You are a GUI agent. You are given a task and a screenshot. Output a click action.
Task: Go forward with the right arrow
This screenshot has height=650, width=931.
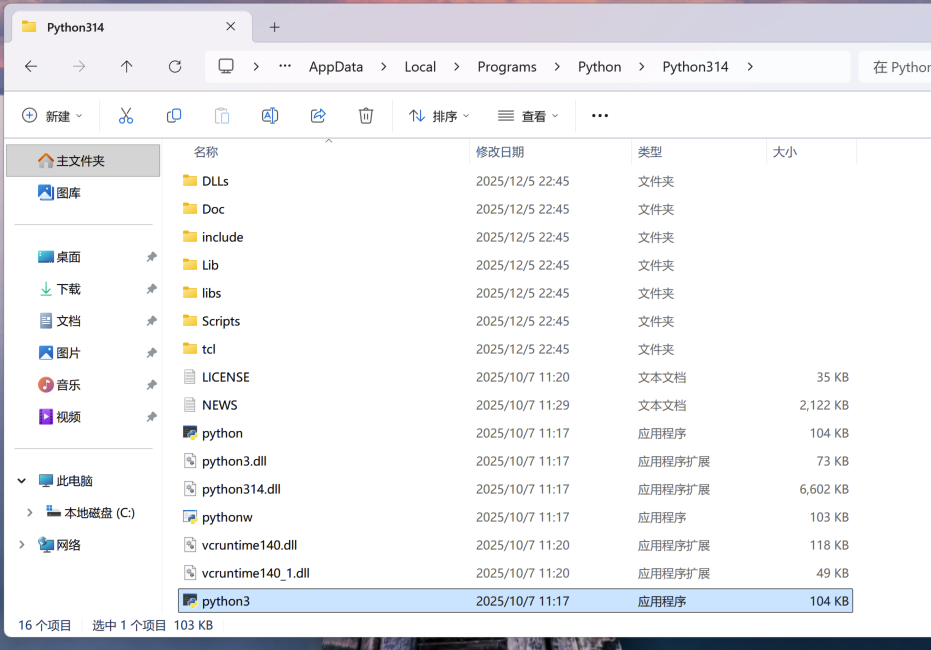point(79,66)
